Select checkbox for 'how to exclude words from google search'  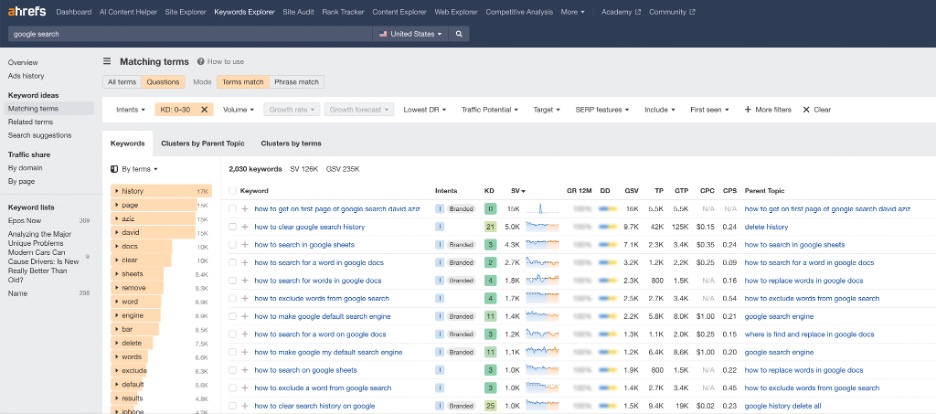point(232,298)
